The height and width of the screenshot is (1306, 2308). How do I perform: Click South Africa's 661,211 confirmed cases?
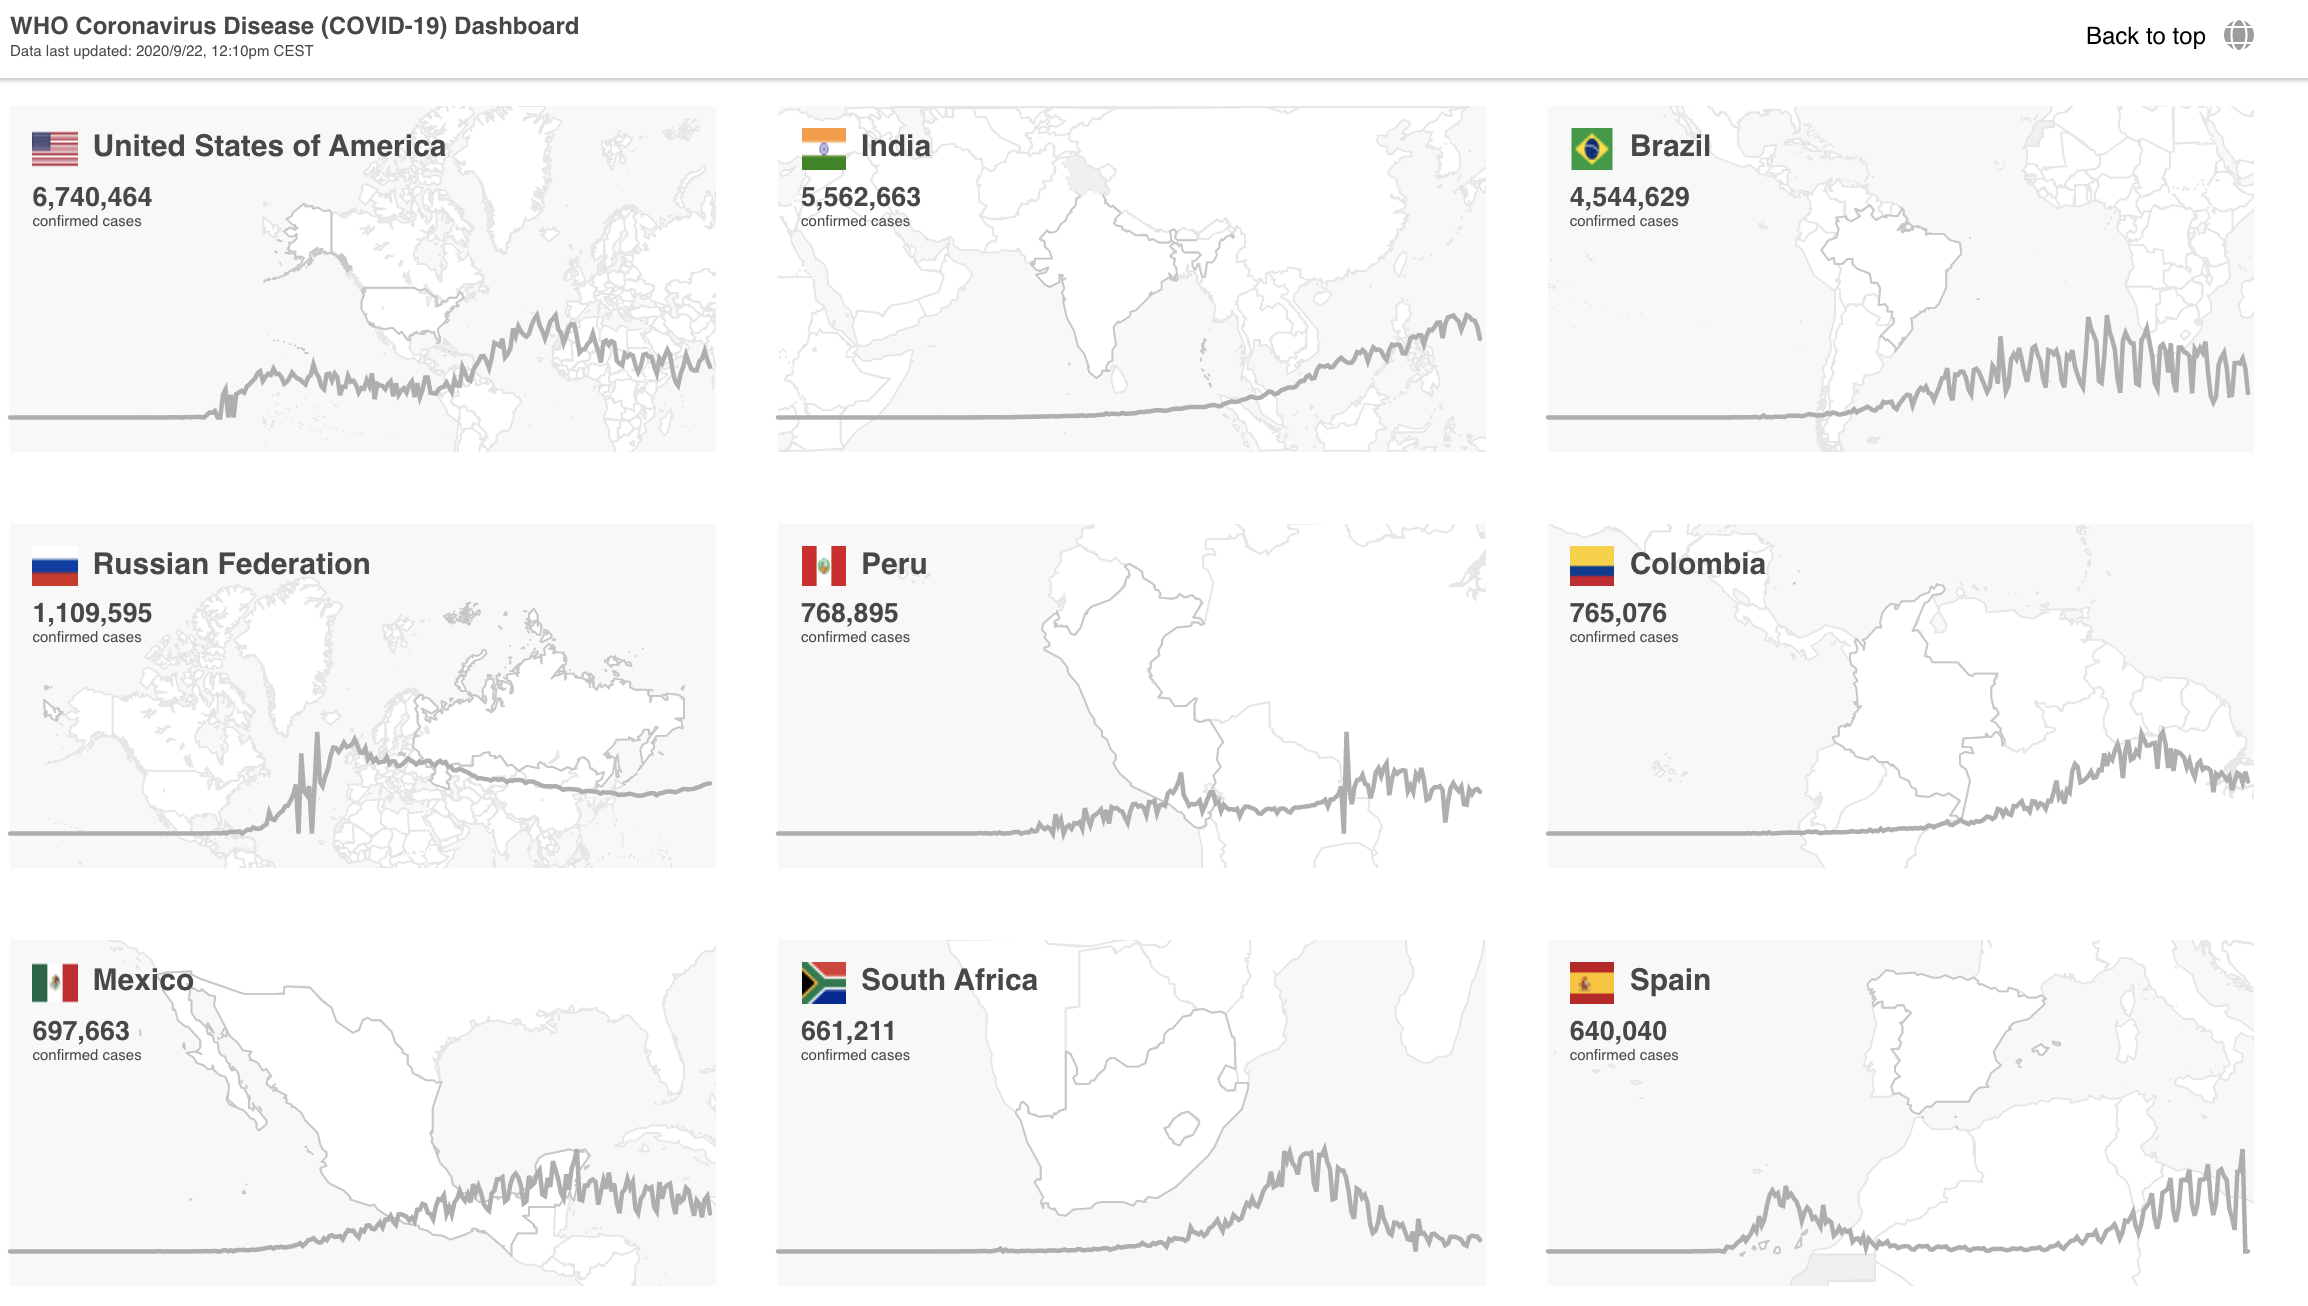pos(848,1031)
